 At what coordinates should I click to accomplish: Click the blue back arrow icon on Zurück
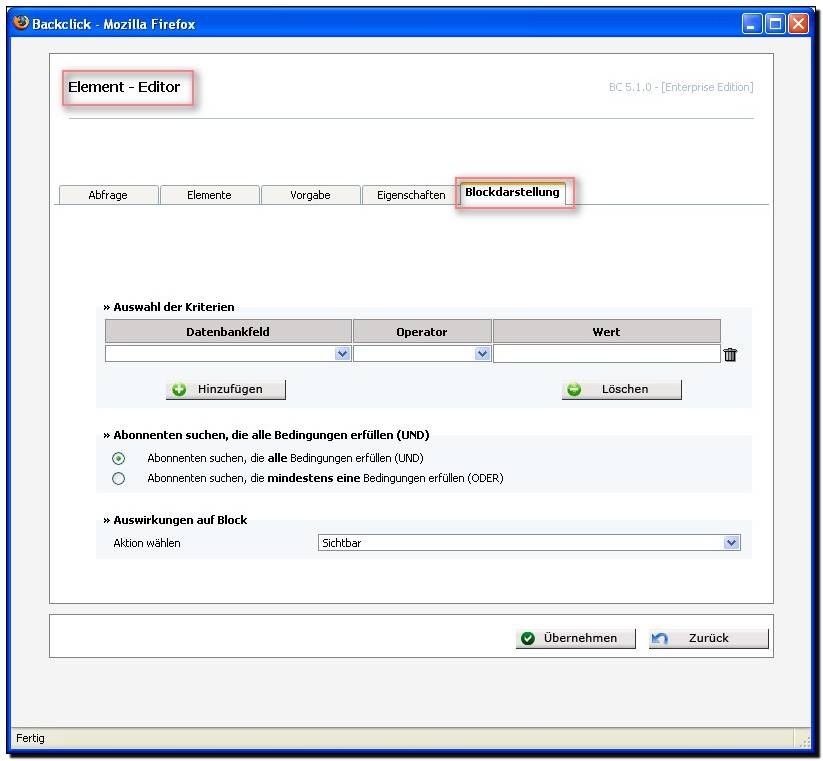pos(659,638)
